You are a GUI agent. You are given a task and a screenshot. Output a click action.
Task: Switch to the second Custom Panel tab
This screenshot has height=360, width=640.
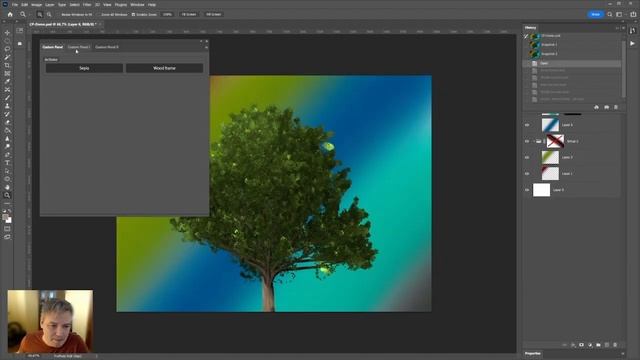79,47
